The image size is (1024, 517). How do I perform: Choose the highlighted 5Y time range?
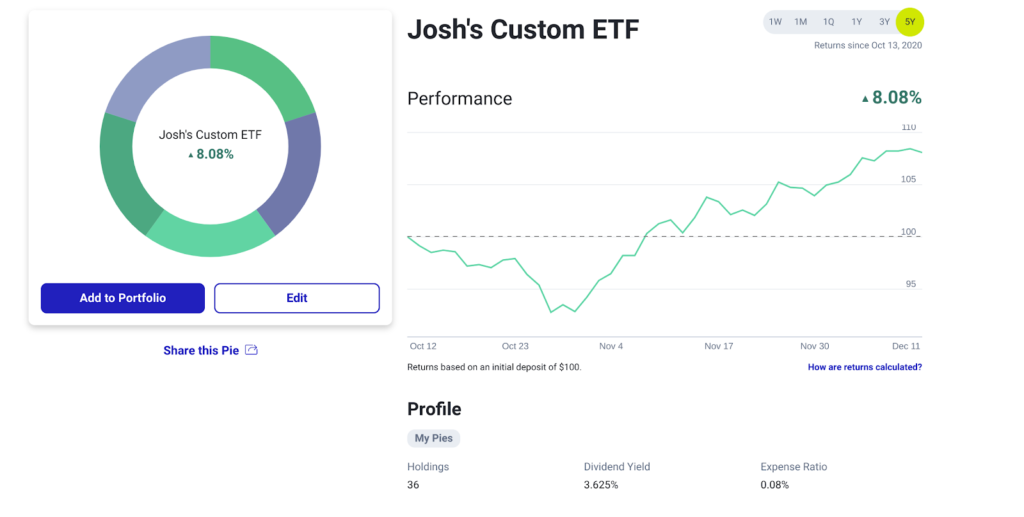910,22
